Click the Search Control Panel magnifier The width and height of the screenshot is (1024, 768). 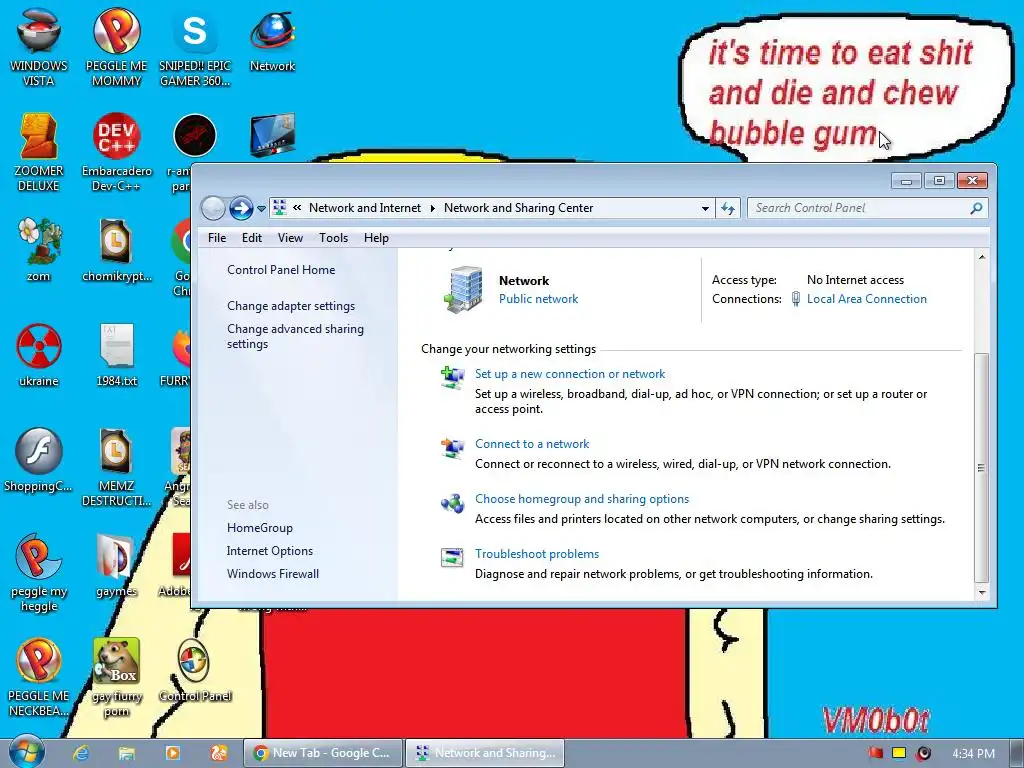click(x=976, y=208)
